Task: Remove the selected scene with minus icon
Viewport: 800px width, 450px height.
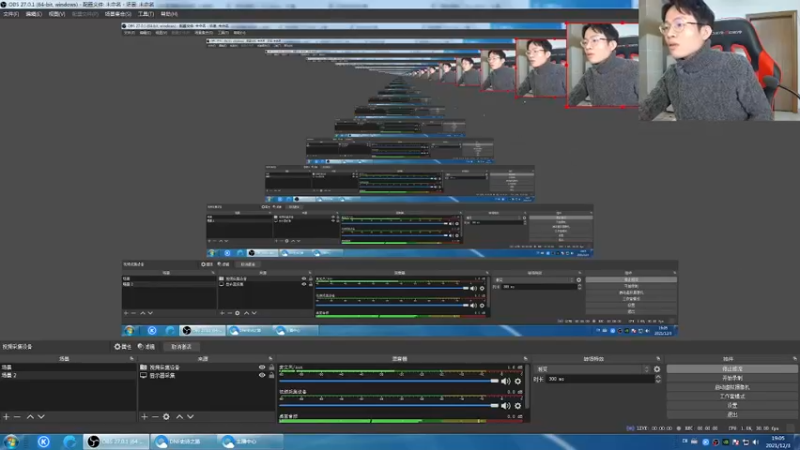Action: coord(17,417)
